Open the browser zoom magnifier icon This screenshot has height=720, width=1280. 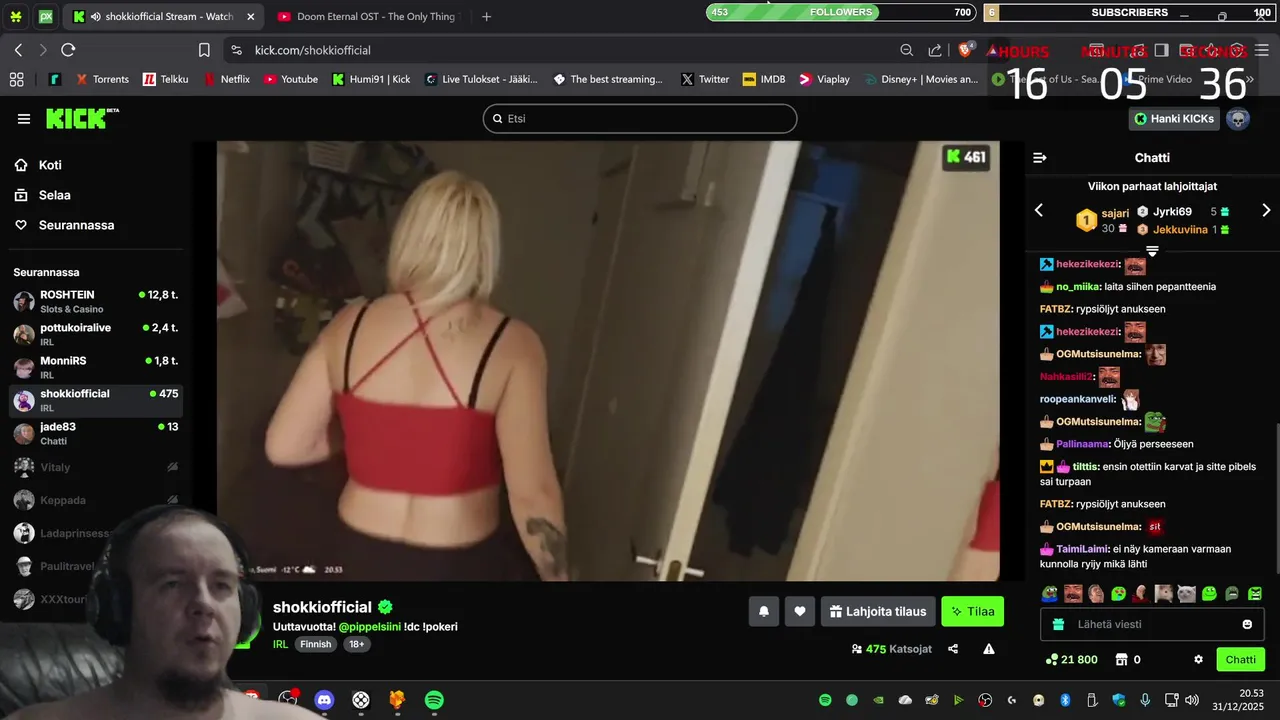point(907,50)
